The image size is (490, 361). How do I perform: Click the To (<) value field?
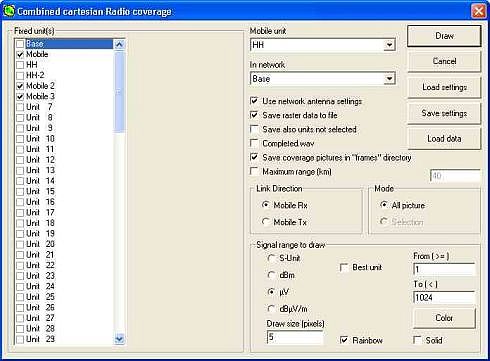[x=444, y=297]
